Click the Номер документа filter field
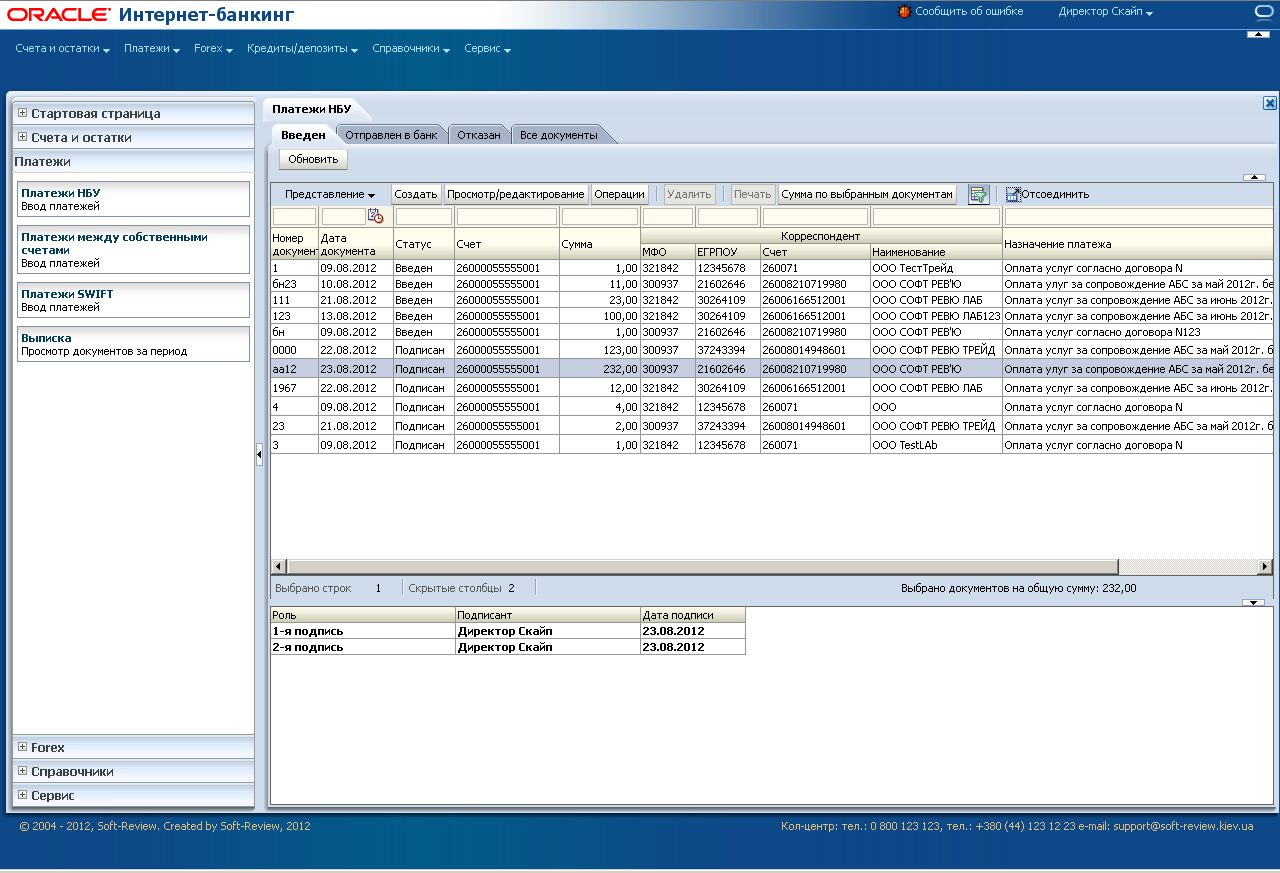1280x873 pixels. click(x=294, y=216)
